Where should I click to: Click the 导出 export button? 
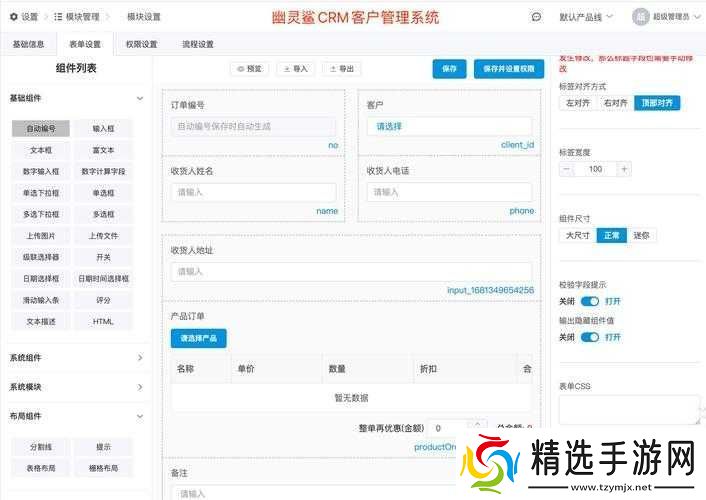[342, 68]
